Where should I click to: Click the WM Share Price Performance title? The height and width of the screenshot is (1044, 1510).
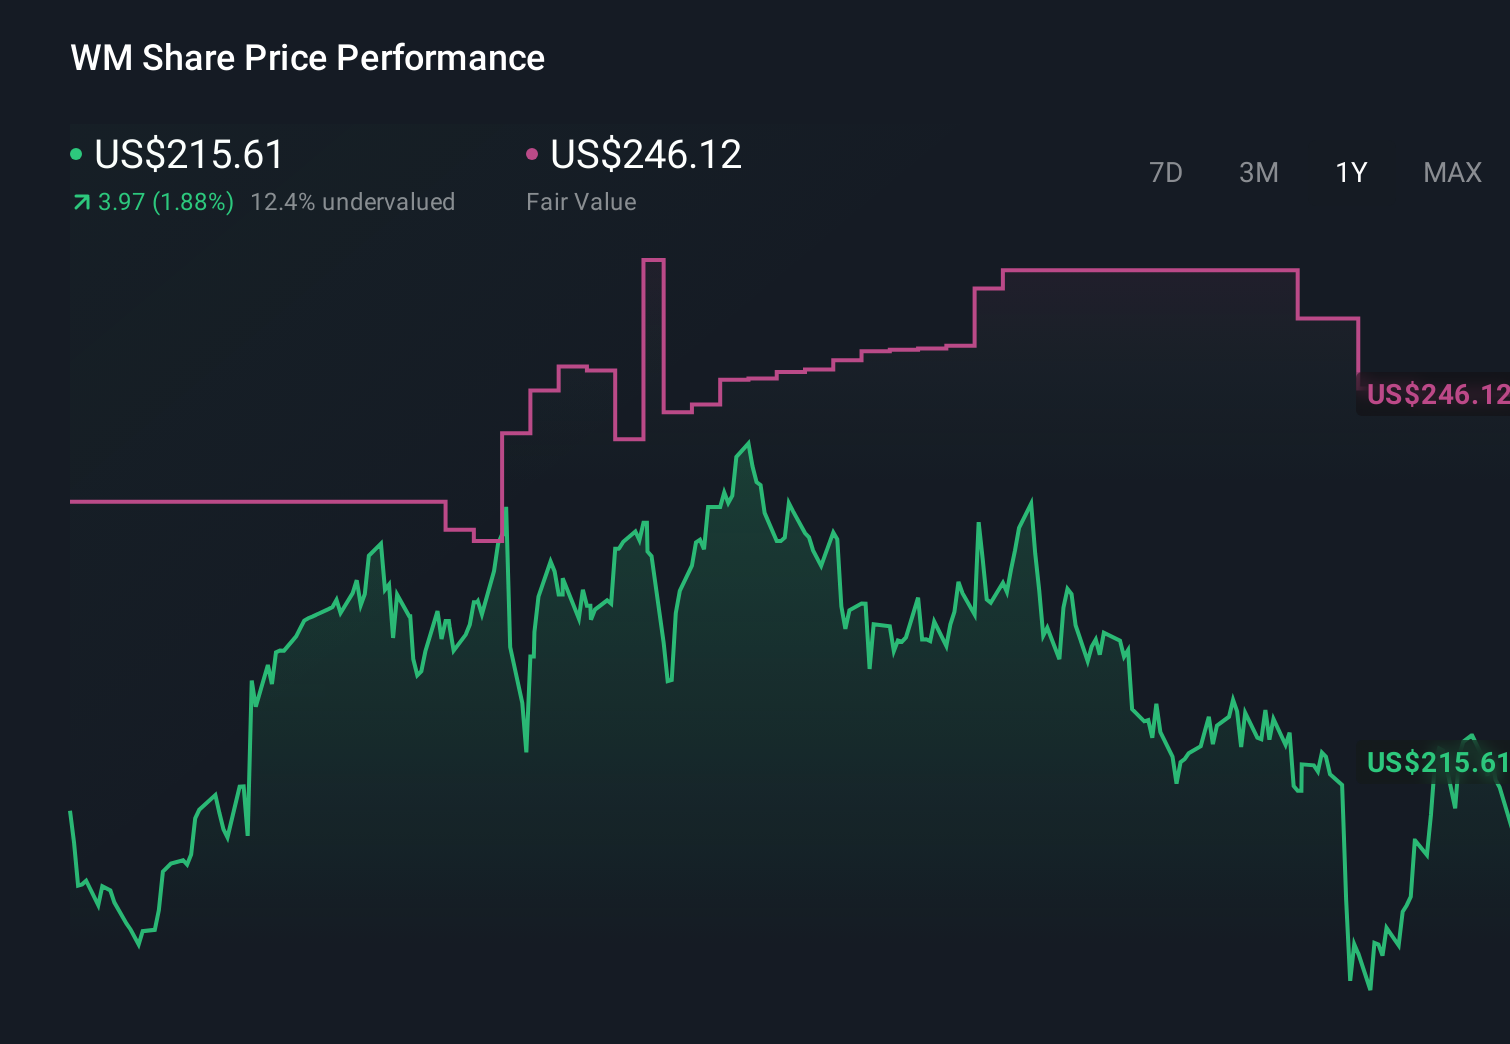[307, 58]
